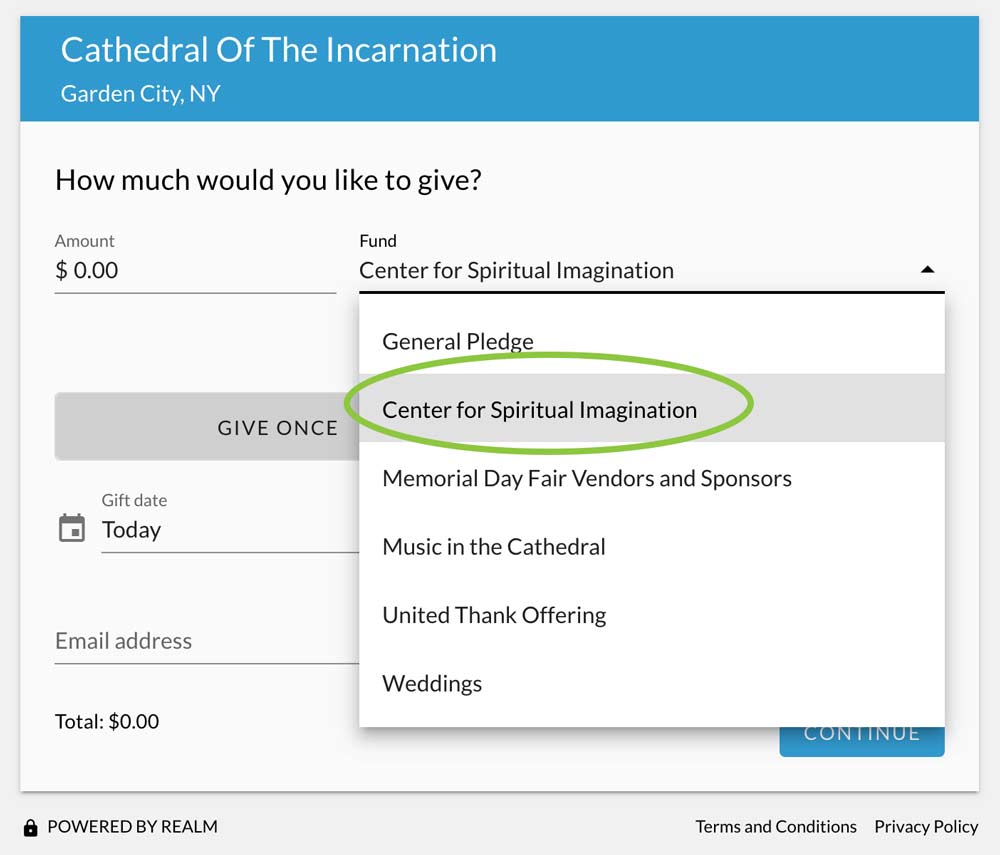Open the Fund selection field

tap(651, 270)
